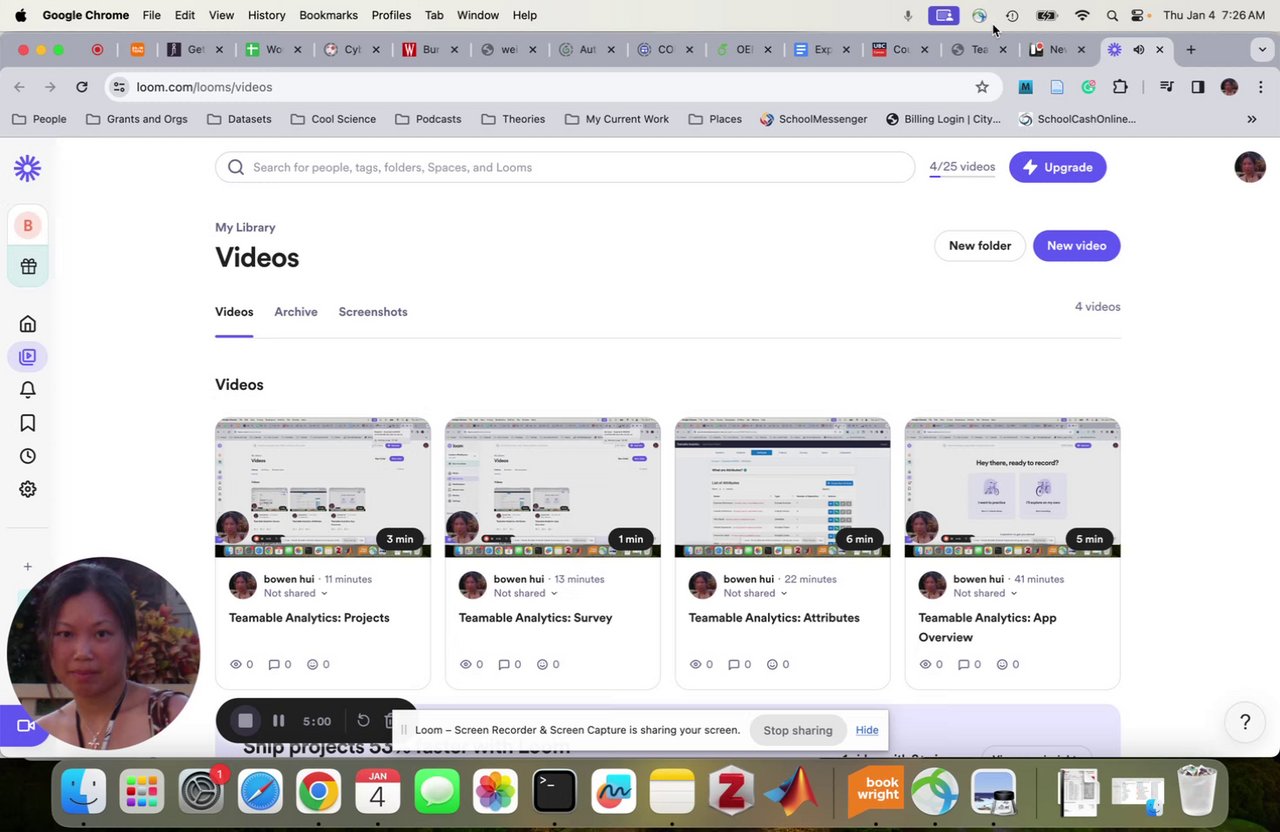Screen dimensions: 1280x832
Task: Open My Library icon in sidebar
Action: pos(28,356)
